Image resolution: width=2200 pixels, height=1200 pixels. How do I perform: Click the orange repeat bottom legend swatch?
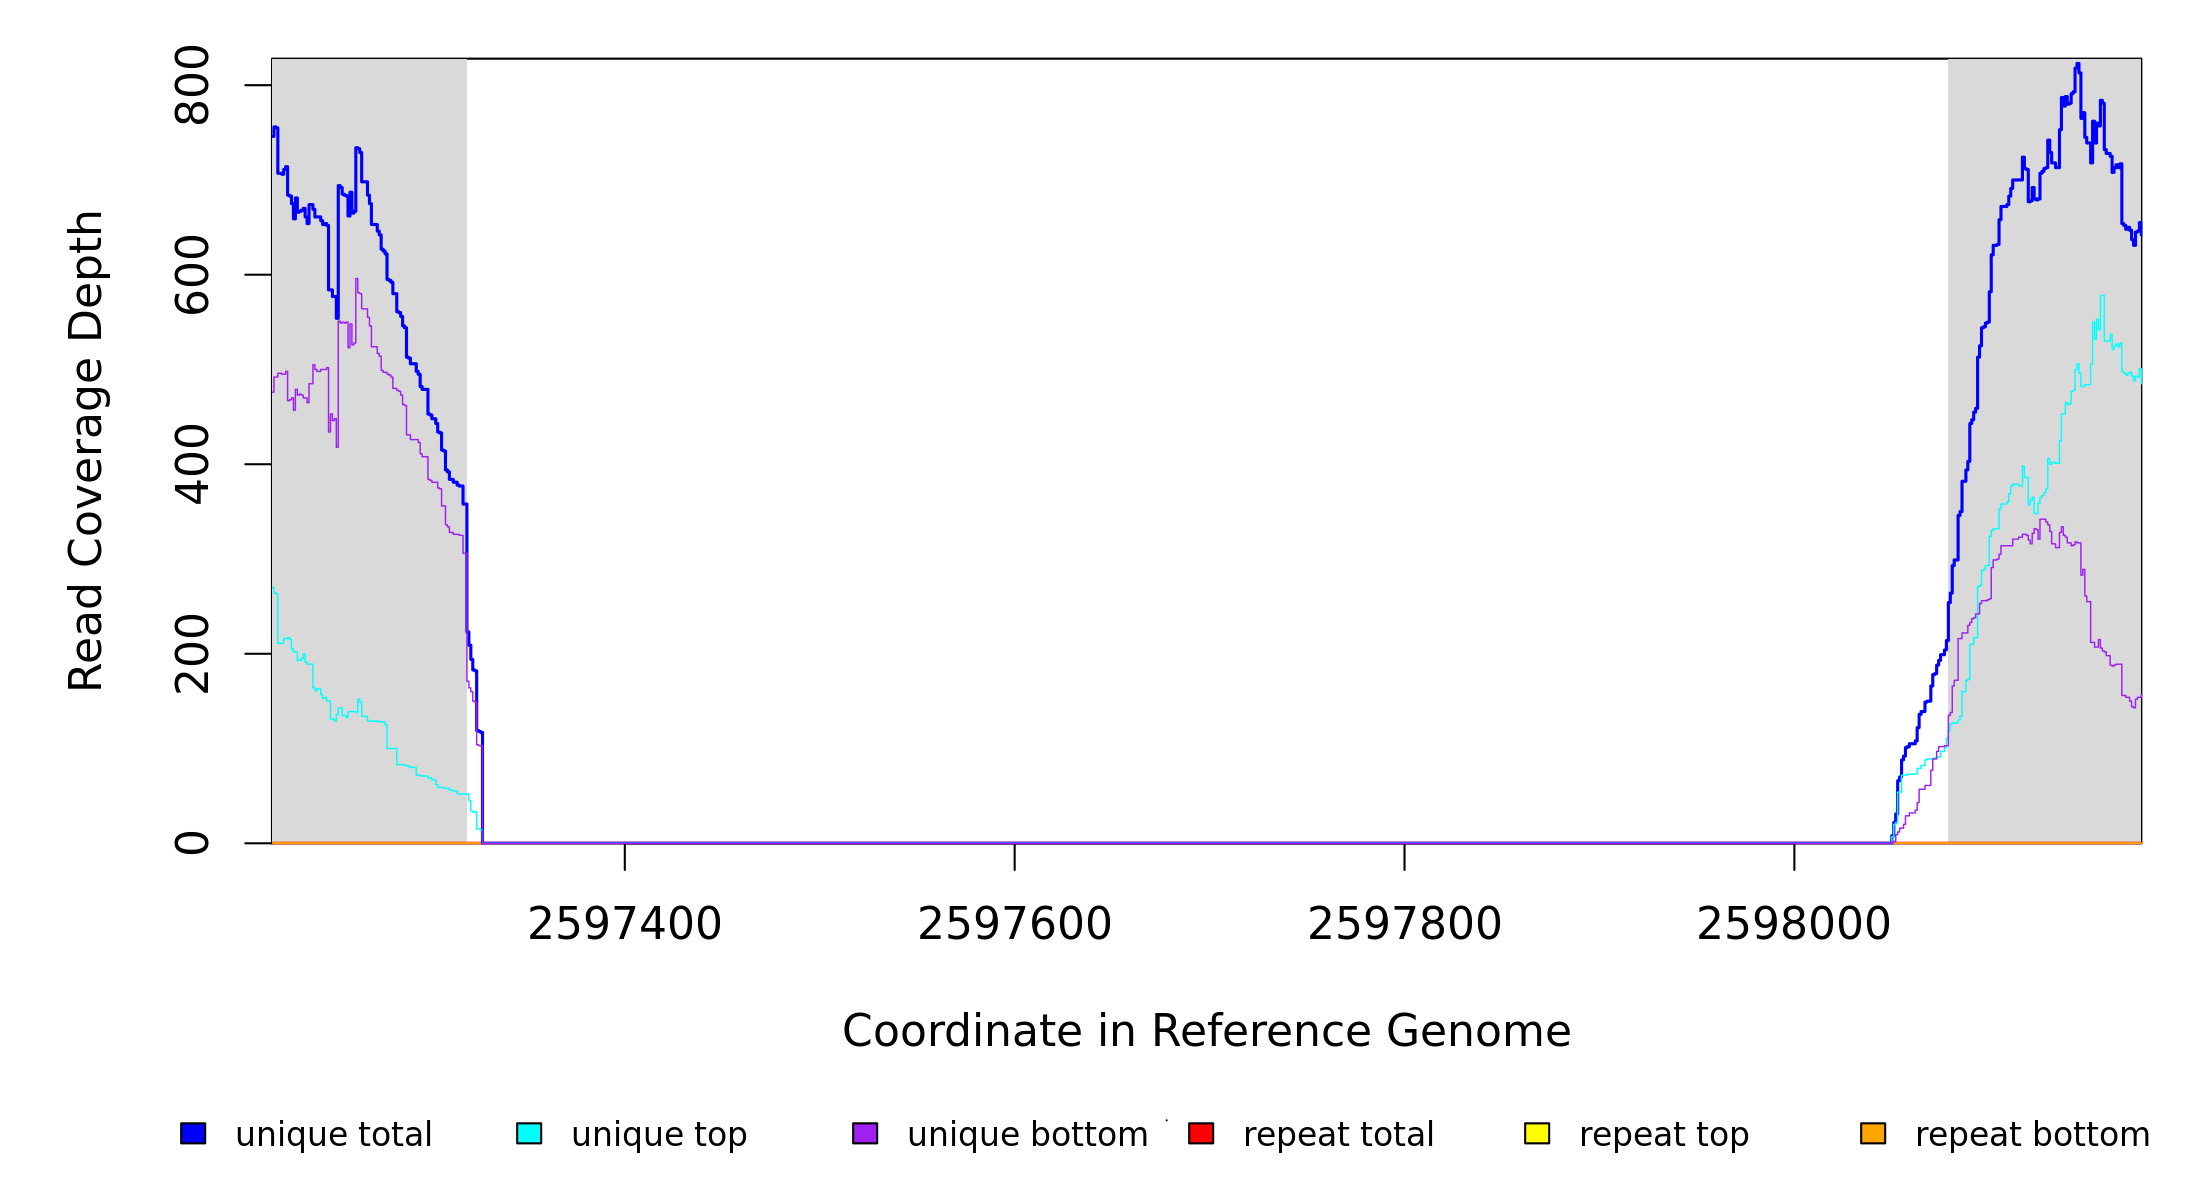coord(1873,1133)
